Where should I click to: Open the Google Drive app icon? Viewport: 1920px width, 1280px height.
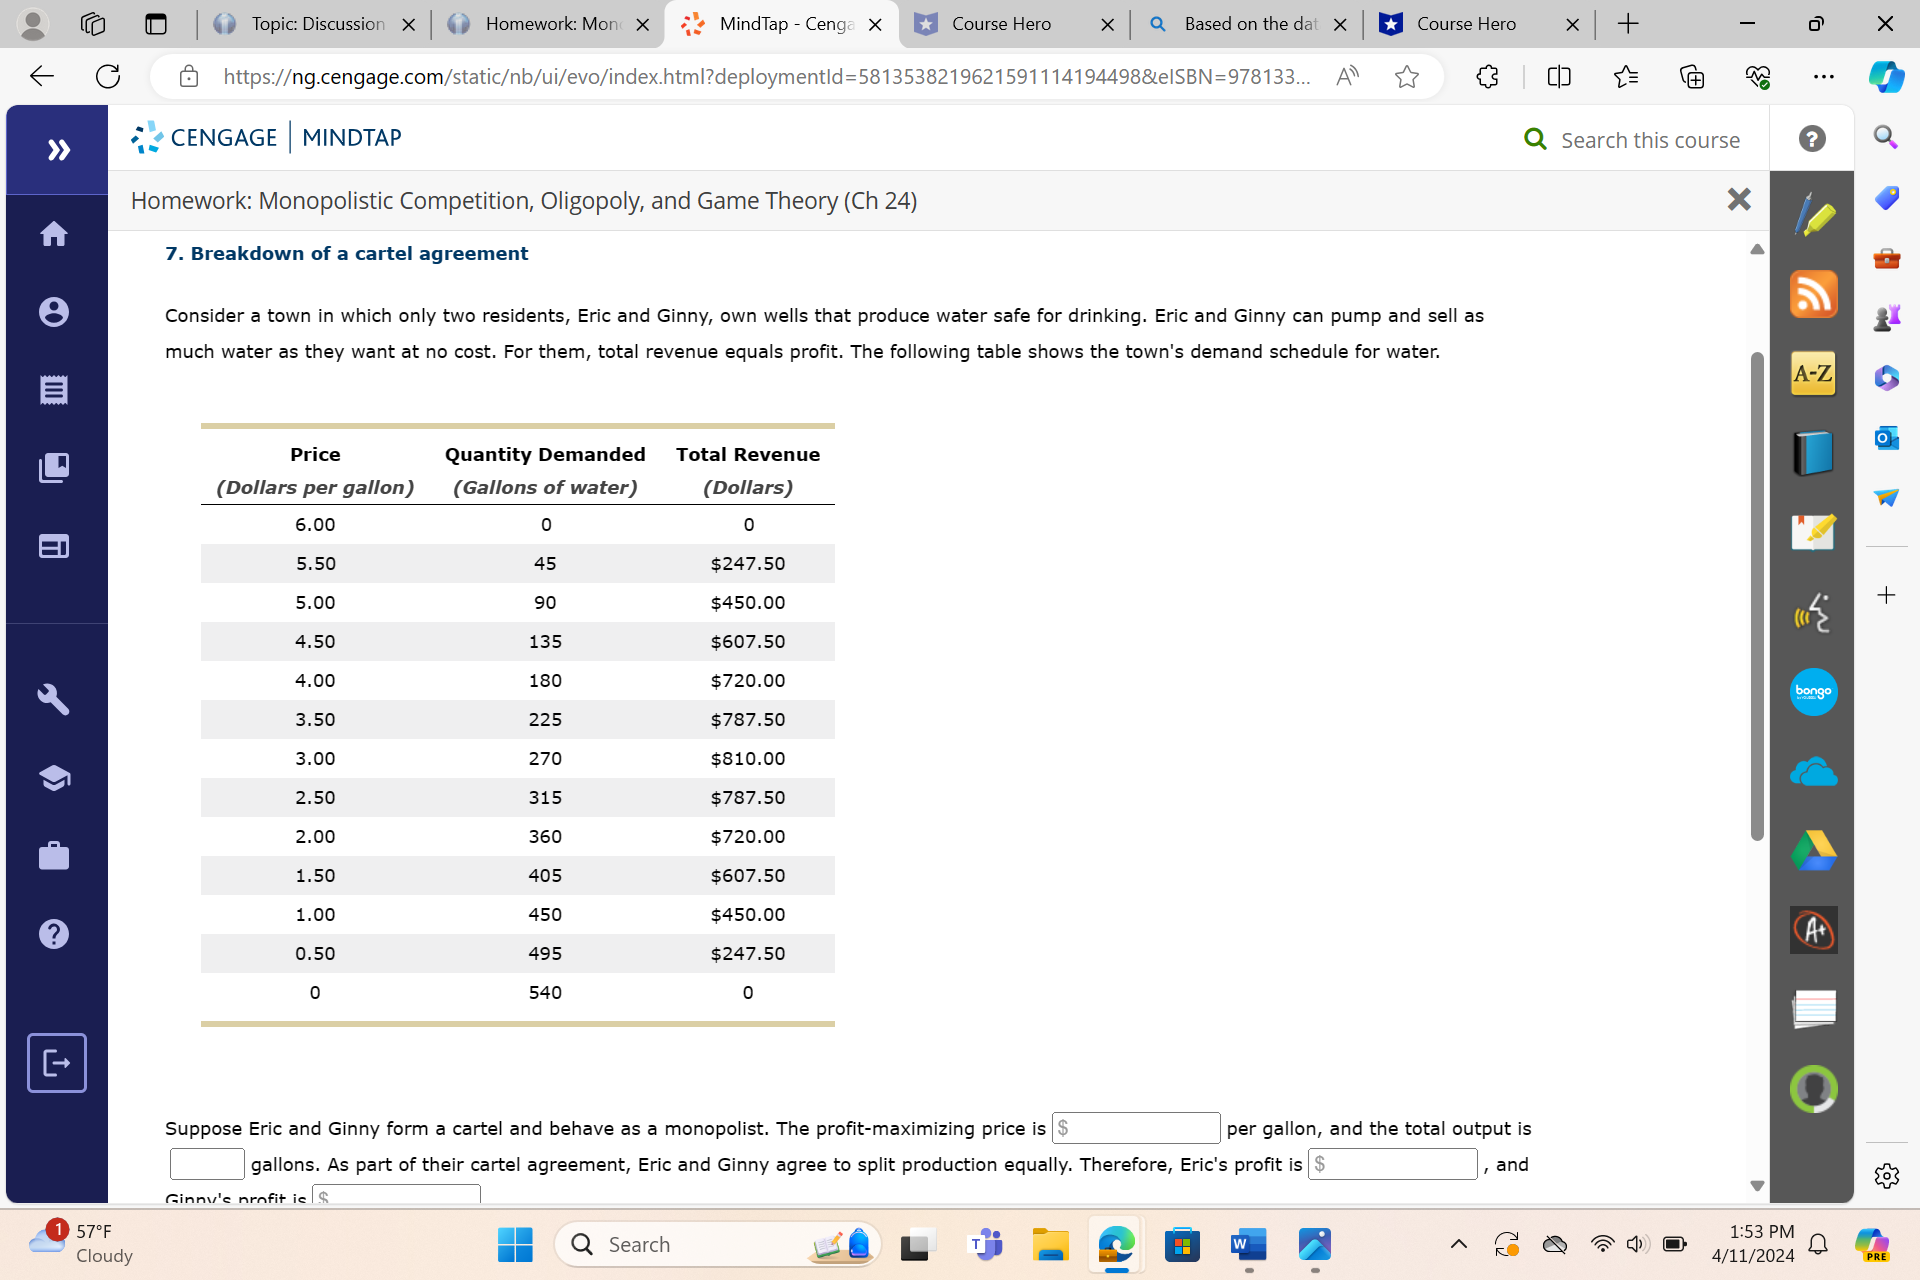1813,850
